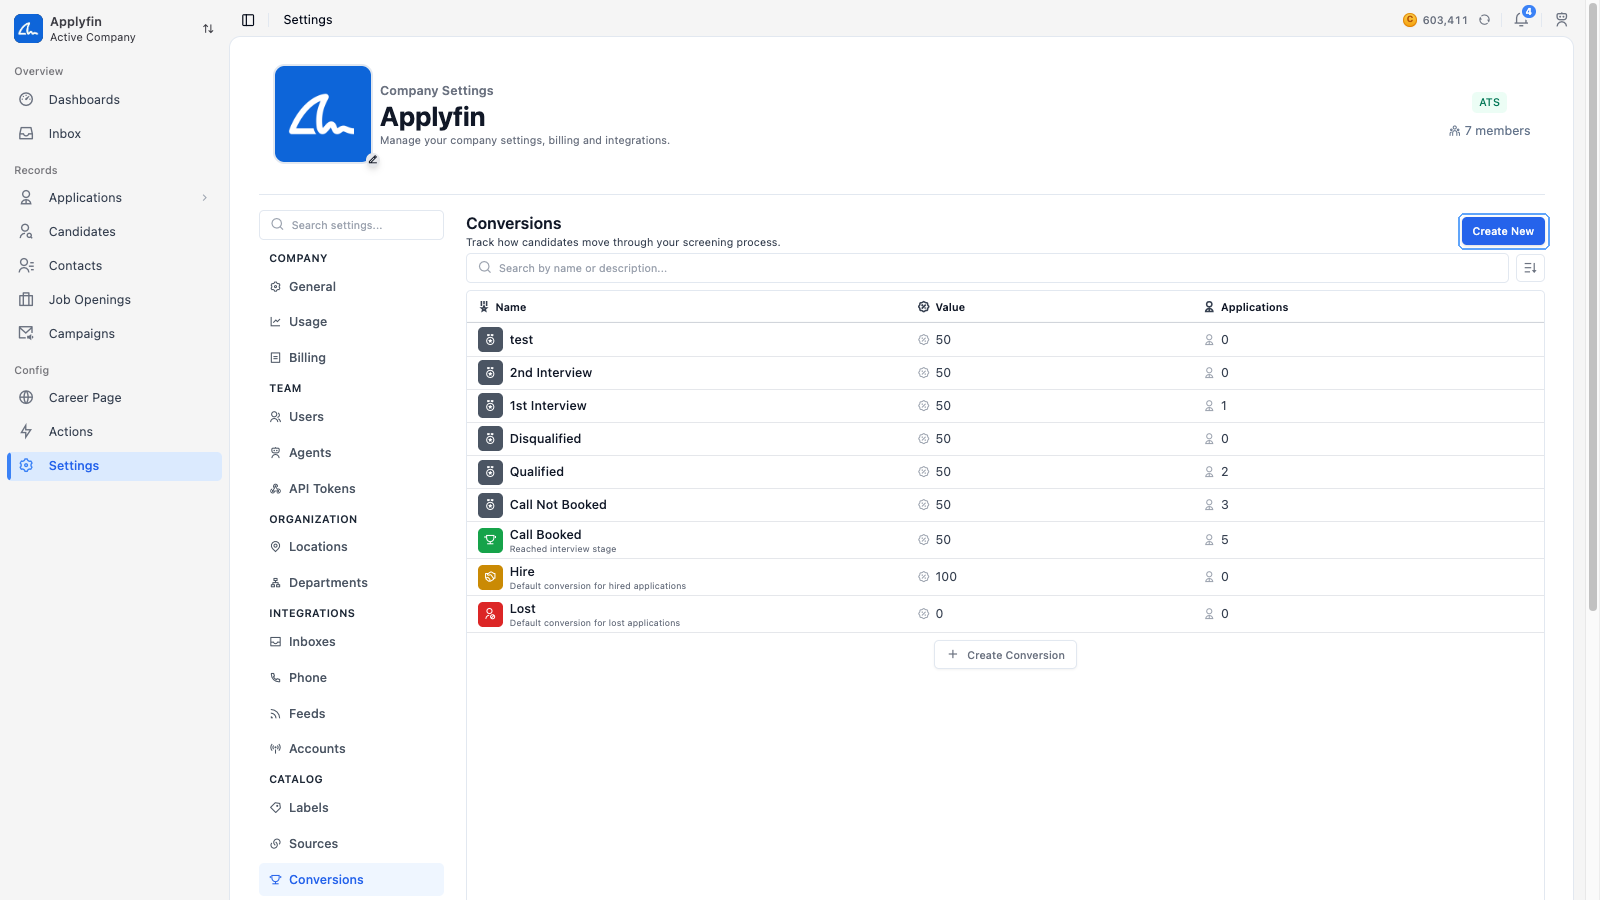Select Settings in main sidebar
The image size is (1600, 900).
(114, 466)
